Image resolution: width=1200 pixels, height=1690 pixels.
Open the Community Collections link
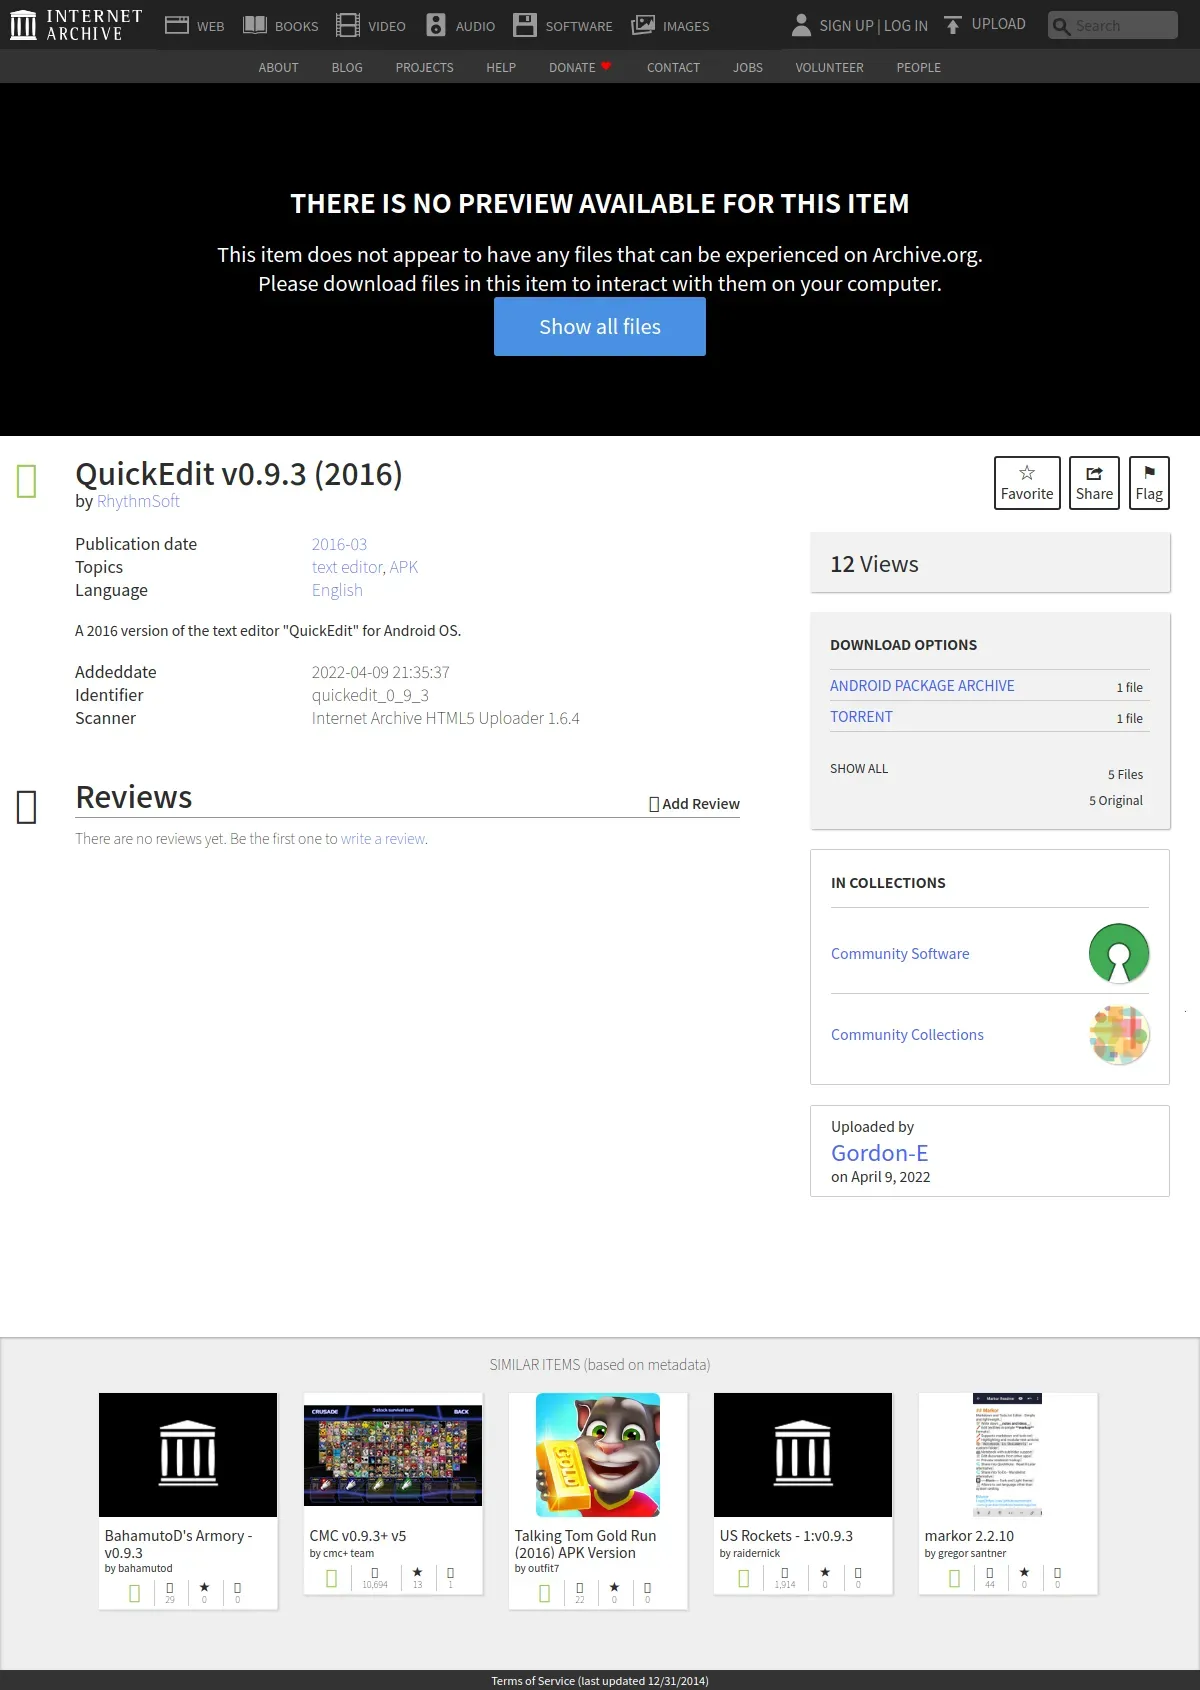click(x=907, y=1035)
